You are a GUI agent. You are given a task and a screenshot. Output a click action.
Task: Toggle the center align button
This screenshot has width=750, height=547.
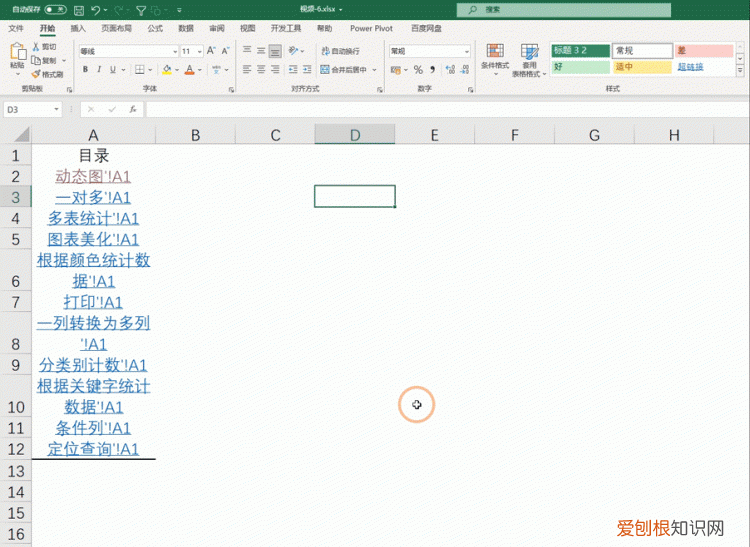[261, 70]
